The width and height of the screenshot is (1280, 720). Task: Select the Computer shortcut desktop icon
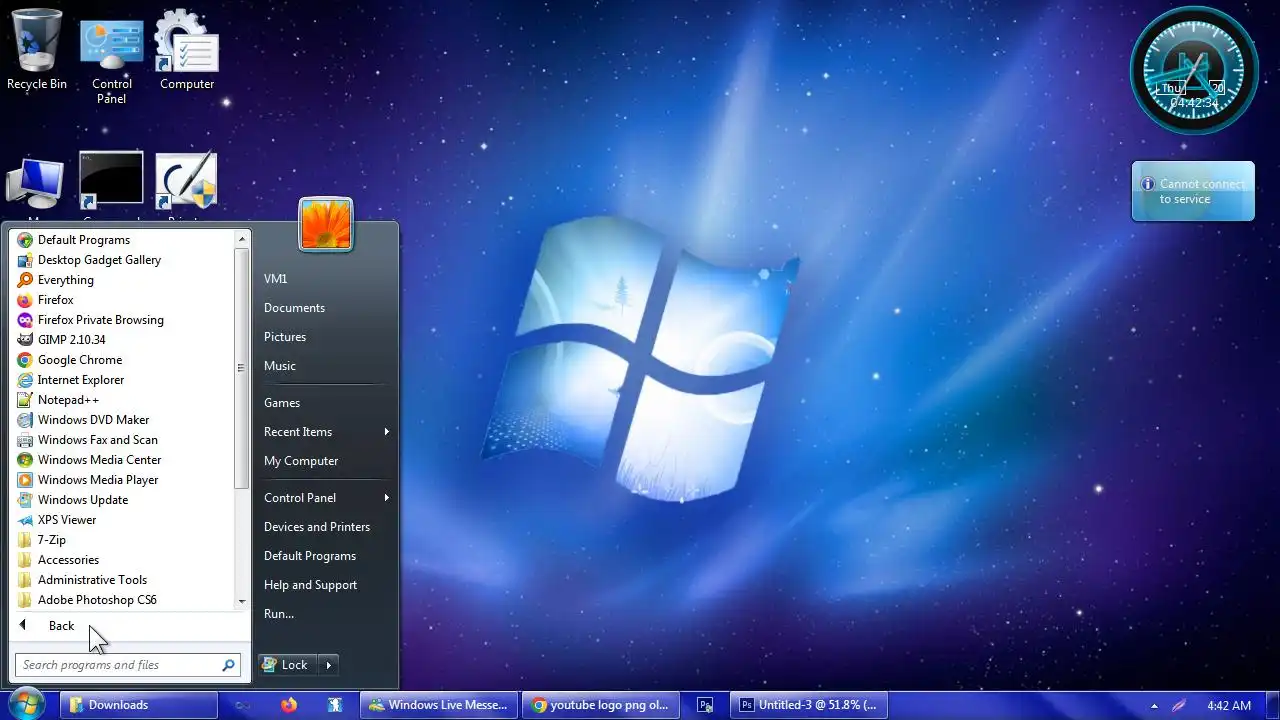(x=187, y=49)
